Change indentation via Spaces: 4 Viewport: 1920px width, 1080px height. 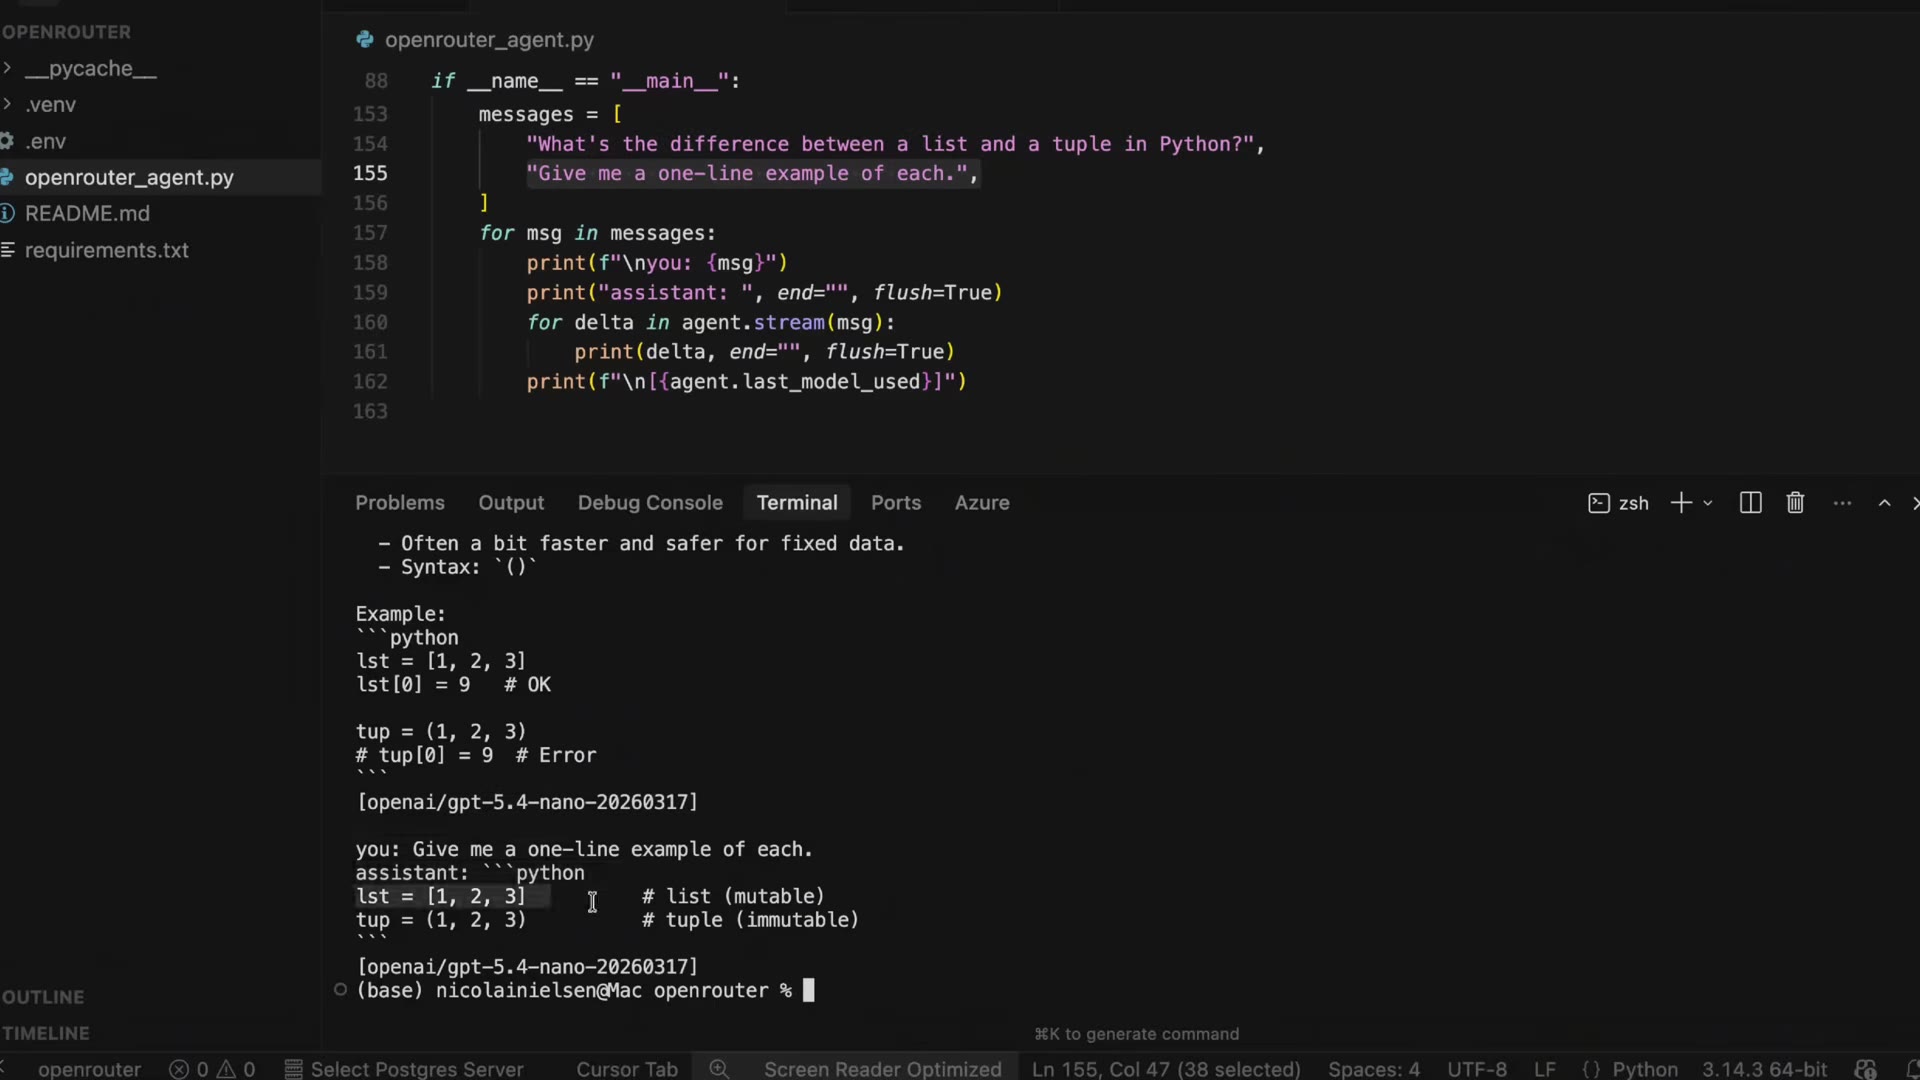(1374, 1069)
